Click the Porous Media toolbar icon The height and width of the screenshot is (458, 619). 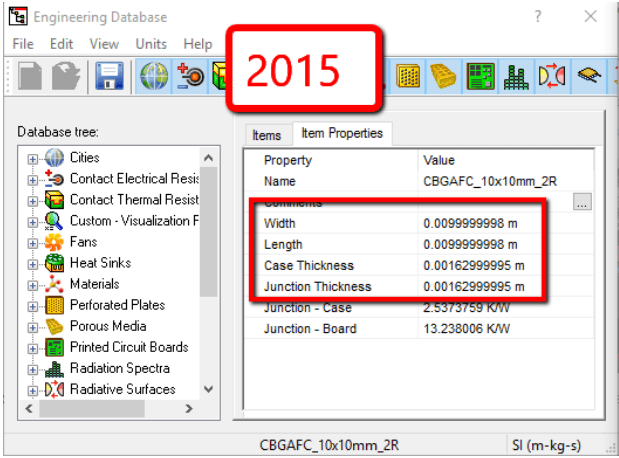pyautogui.click(x=445, y=76)
